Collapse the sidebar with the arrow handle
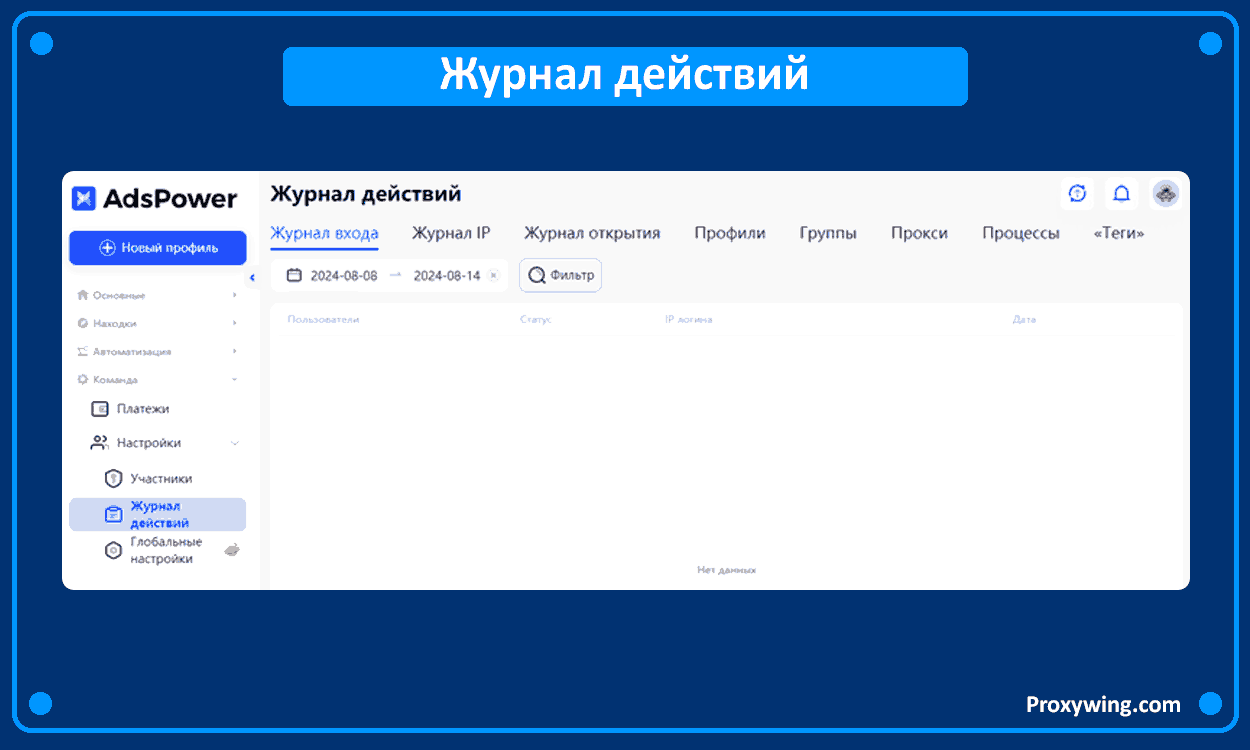Image resolution: width=1250 pixels, height=750 pixels. click(252, 277)
